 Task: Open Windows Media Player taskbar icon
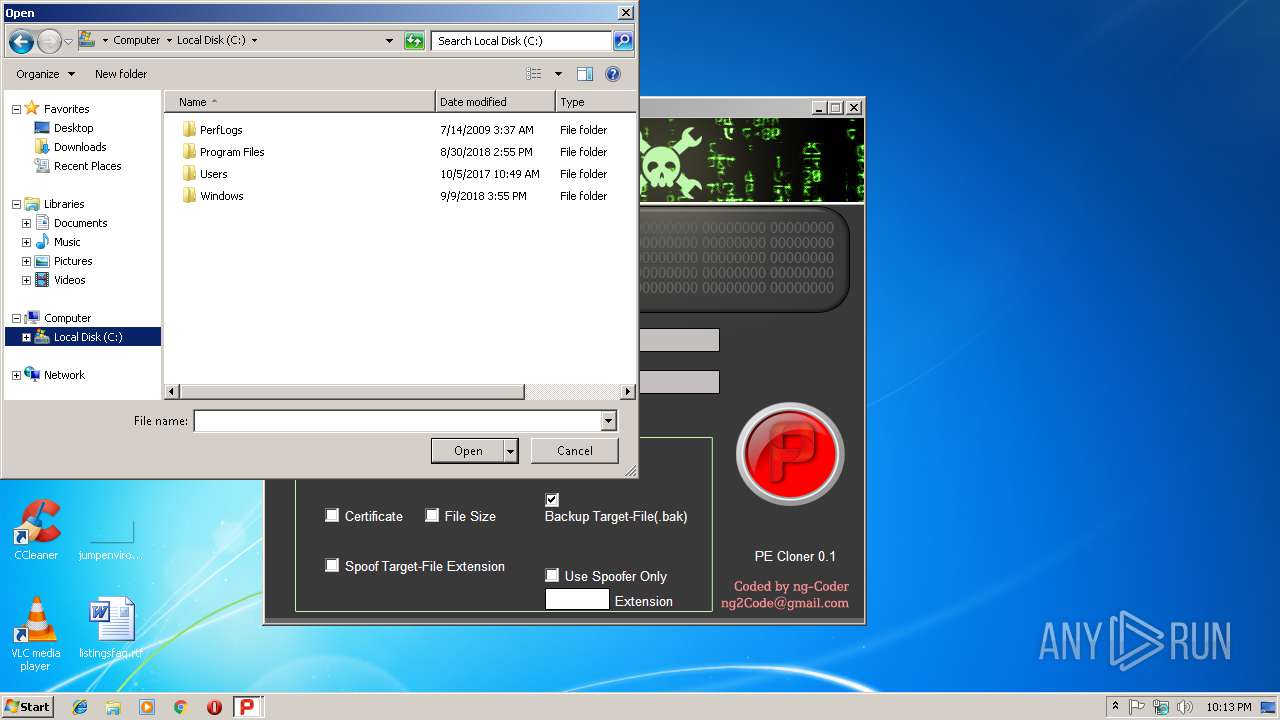pyautogui.click(x=147, y=707)
